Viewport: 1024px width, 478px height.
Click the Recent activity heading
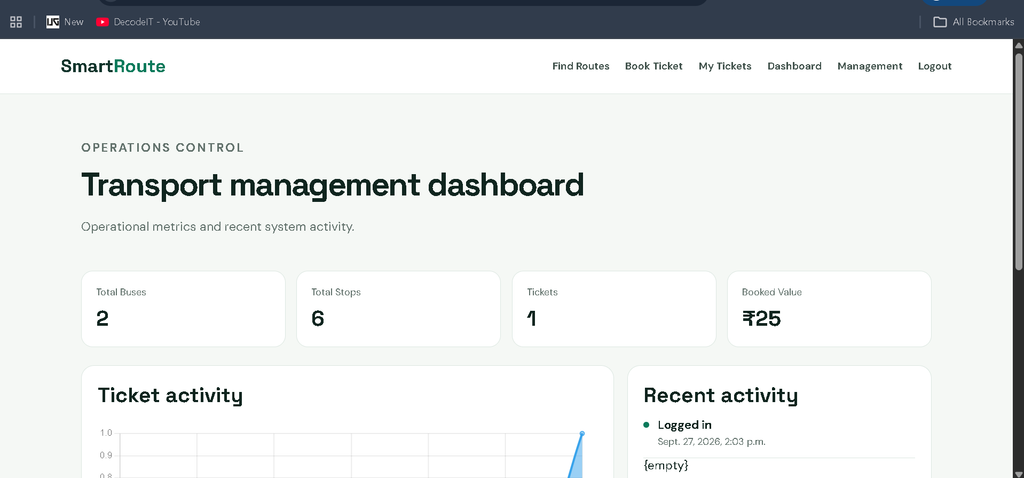coord(720,396)
